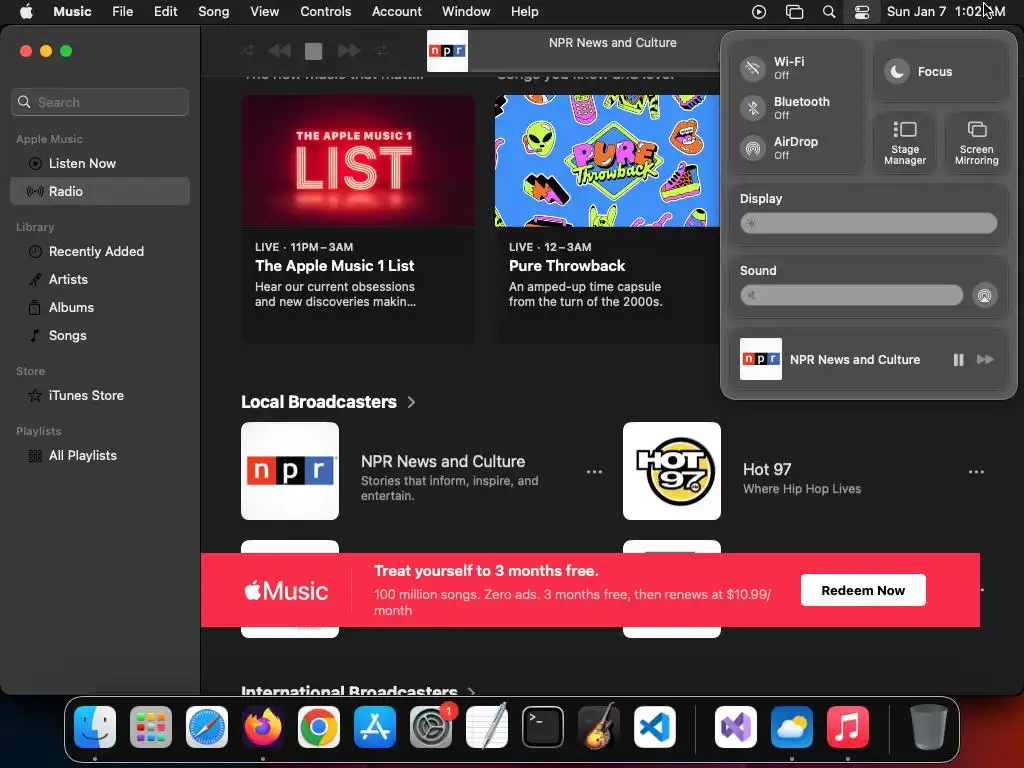The width and height of the screenshot is (1024, 768).
Task: Open AirPlay audio output next to Sound
Action: pyautogui.click(x=984, y=295)
